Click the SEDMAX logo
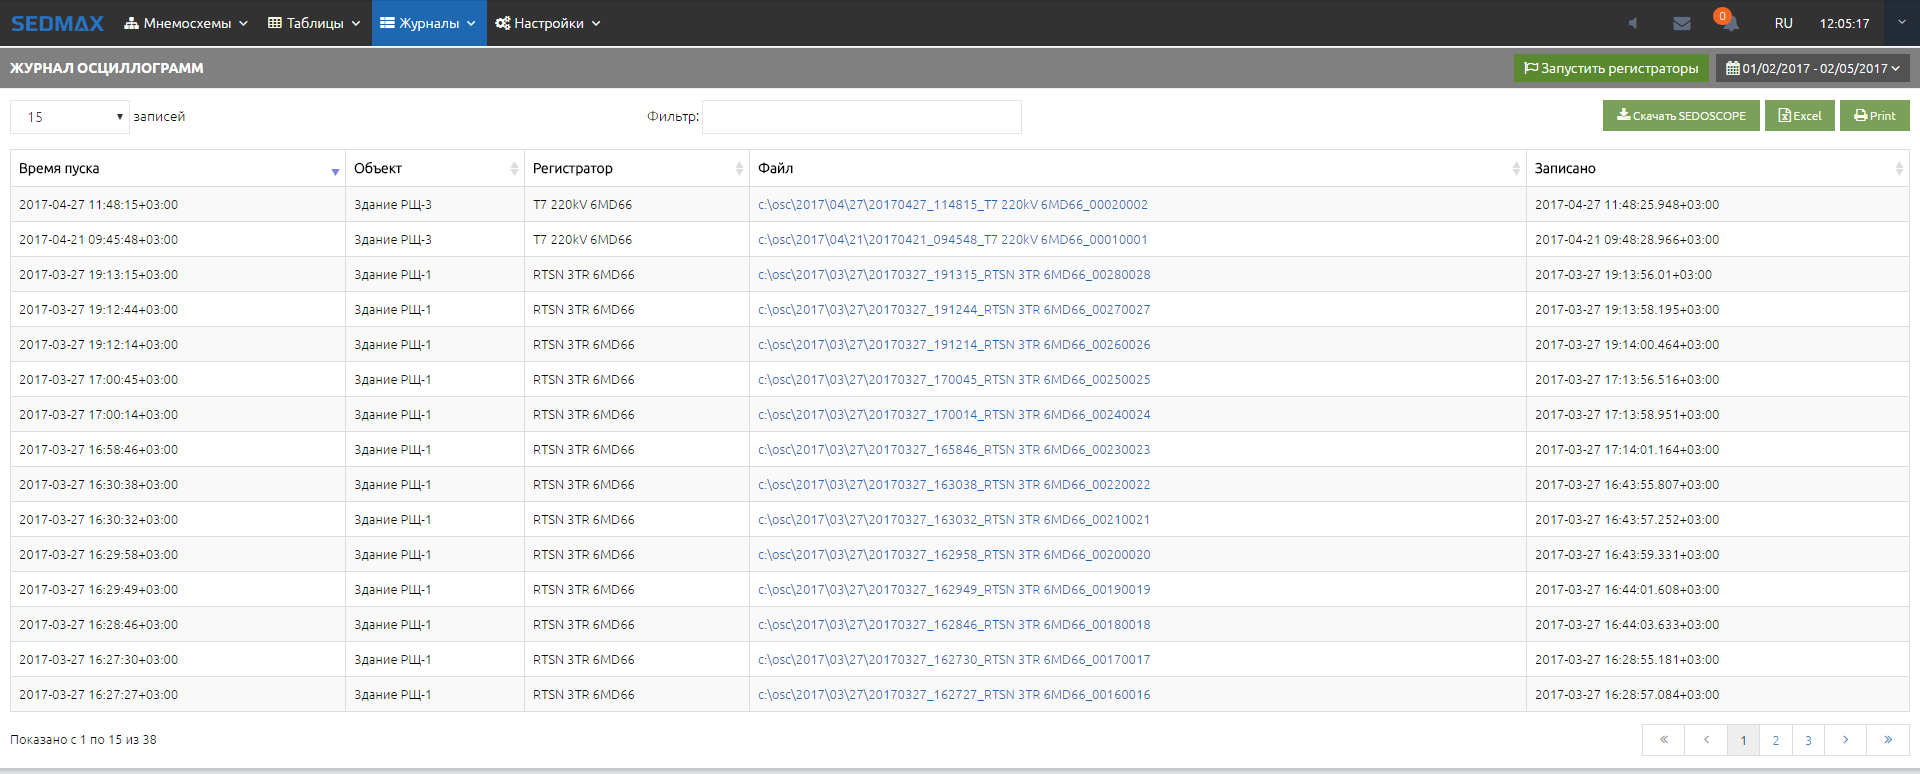1920x774 pixels. [57, 23]
